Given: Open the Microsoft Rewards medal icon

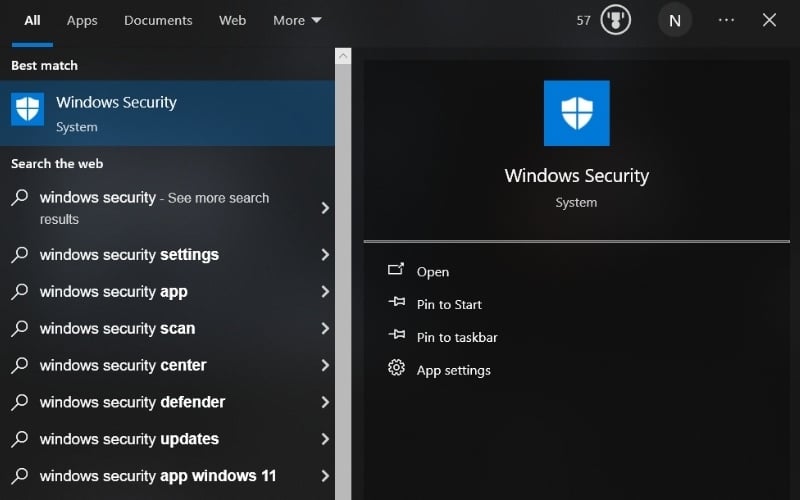Looking at the screenshot, I should [615, 20].
